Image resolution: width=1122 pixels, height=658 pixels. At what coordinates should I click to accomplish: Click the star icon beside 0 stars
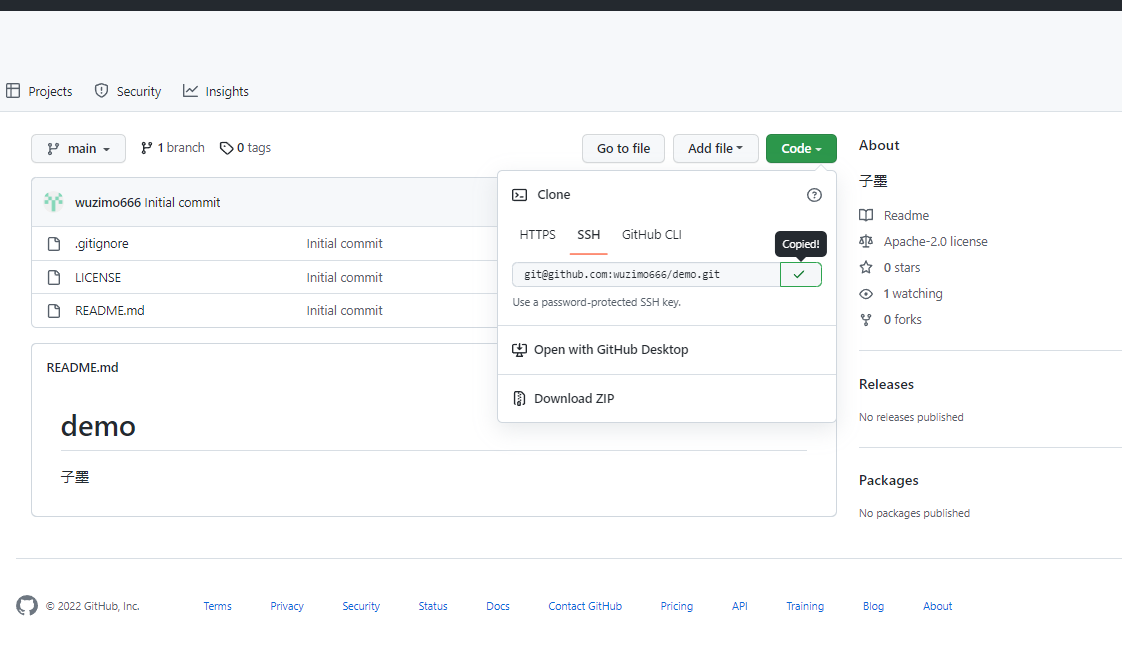[866, 268]
